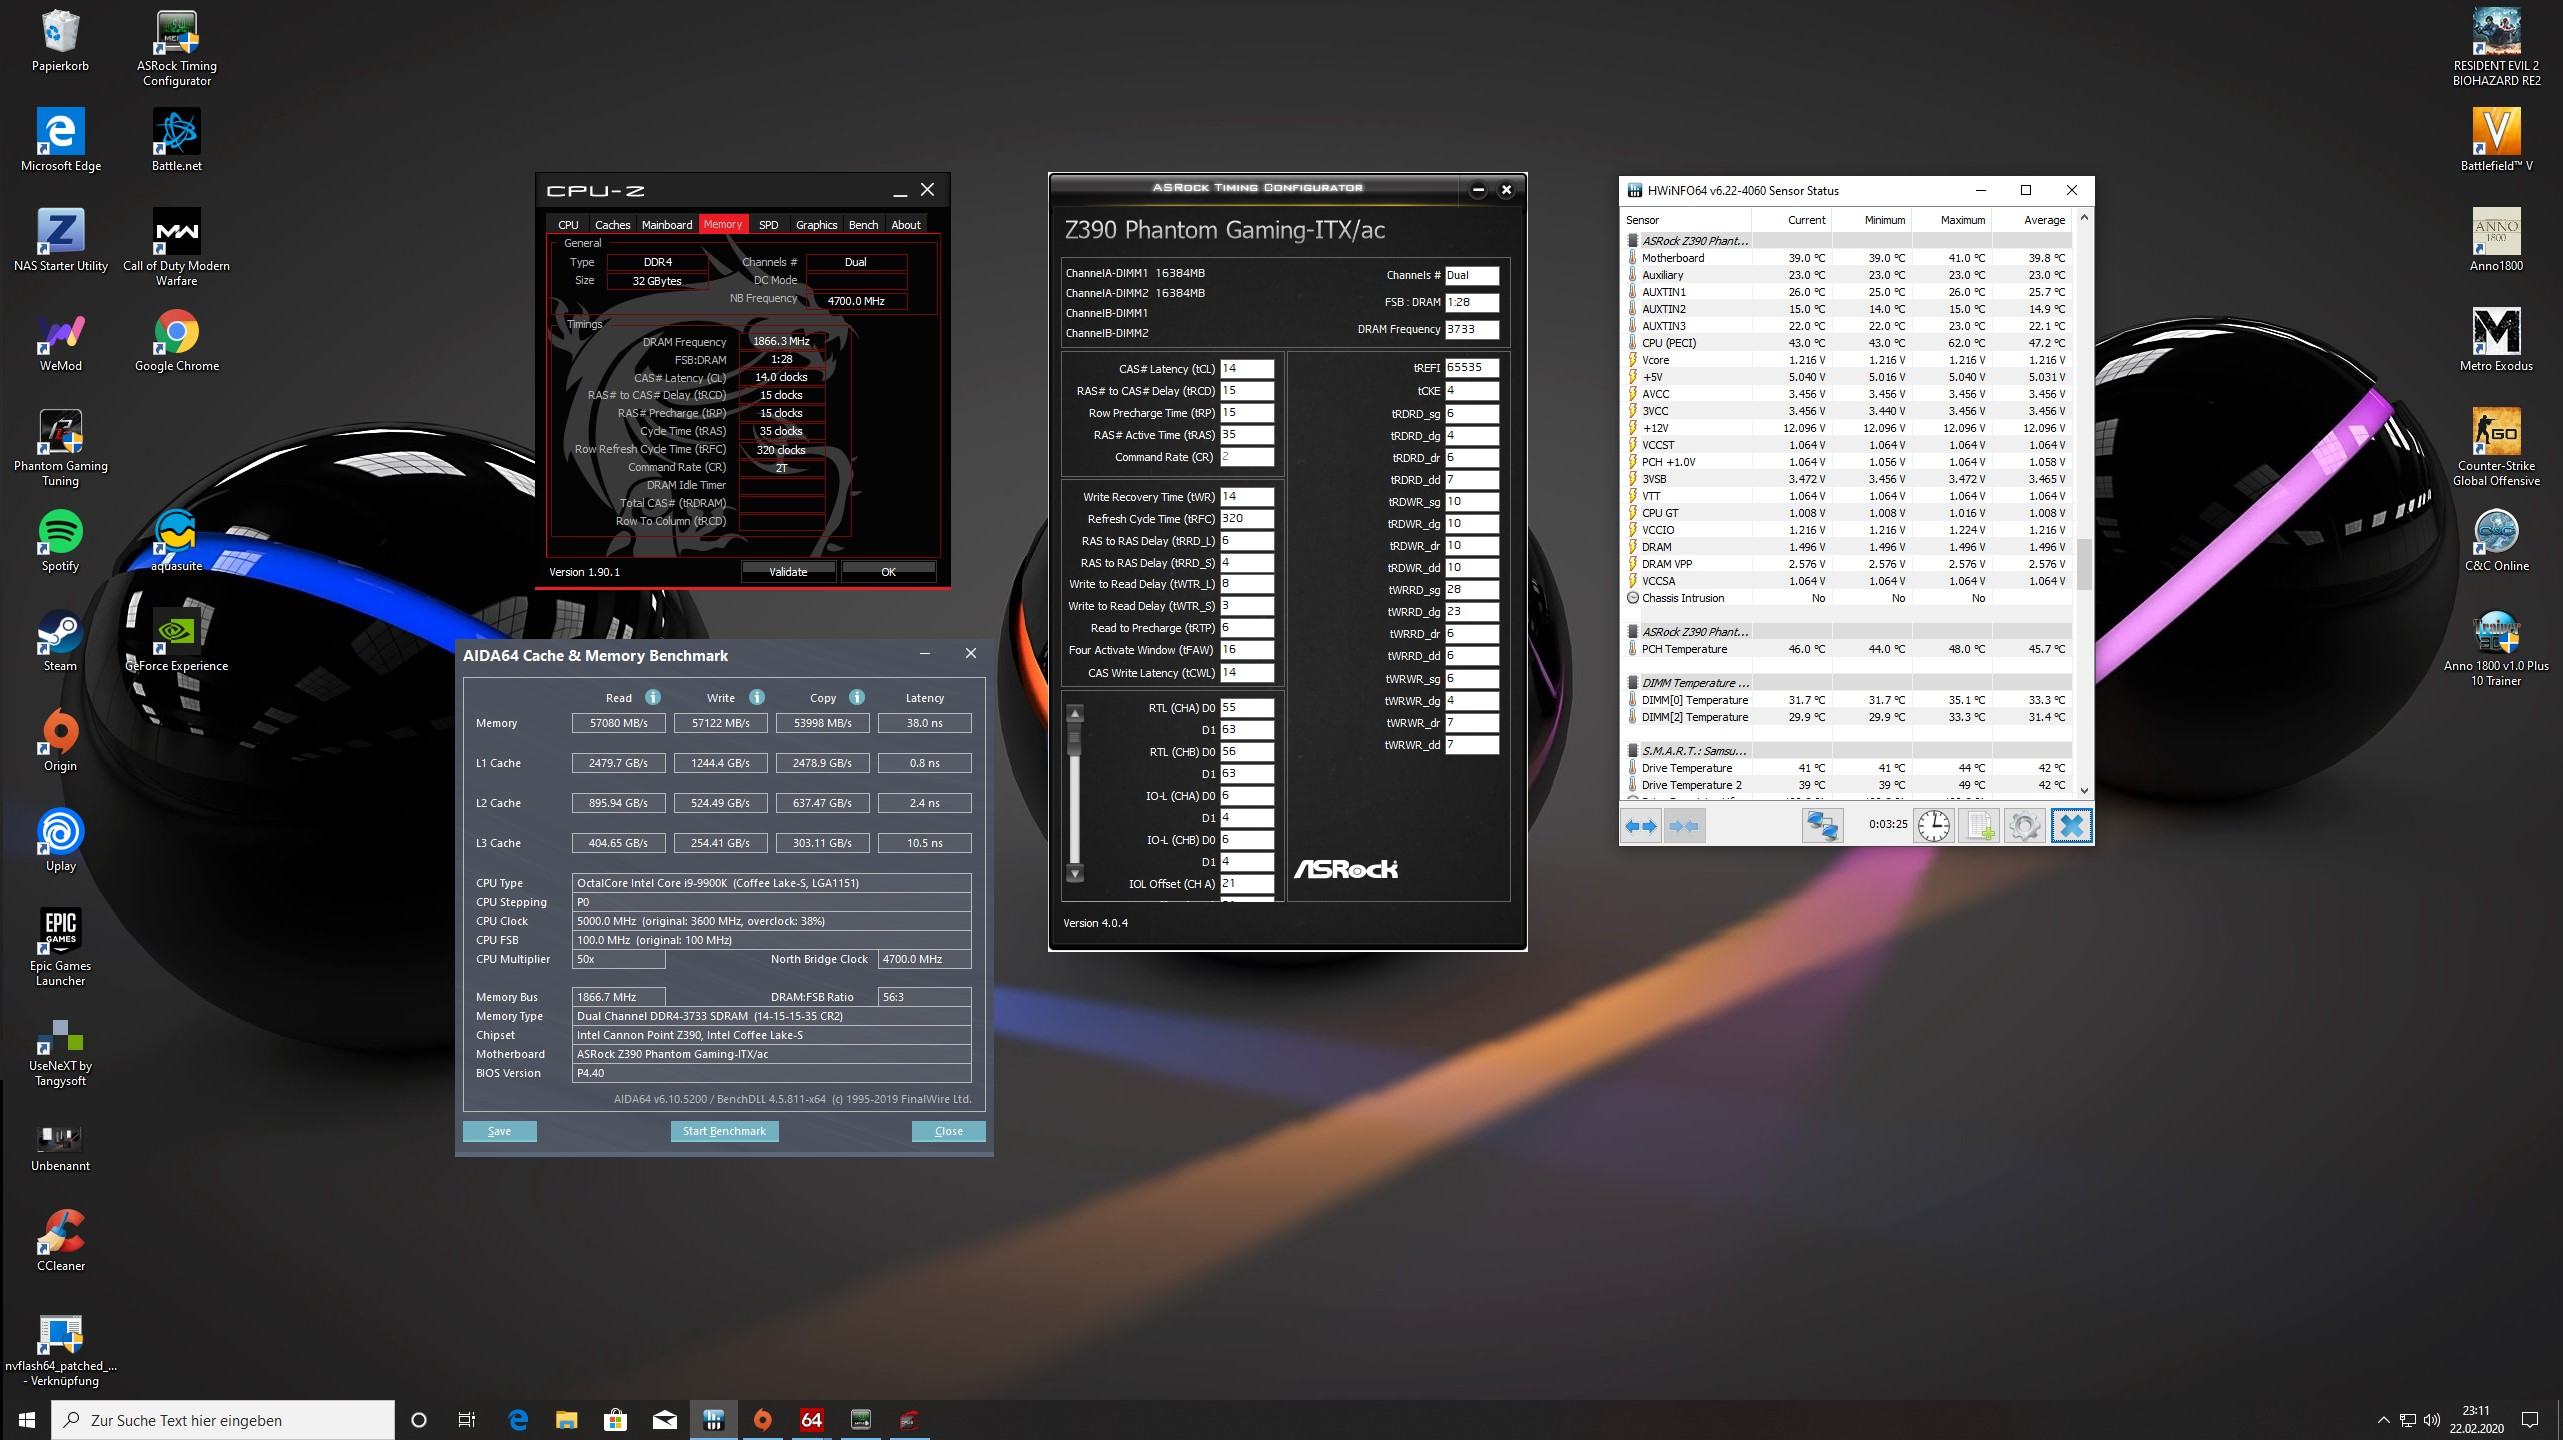This screenshot has width=2563, height=1440.
Task: Click HWiNFO expand columns arrows button
Action: 1640,826
